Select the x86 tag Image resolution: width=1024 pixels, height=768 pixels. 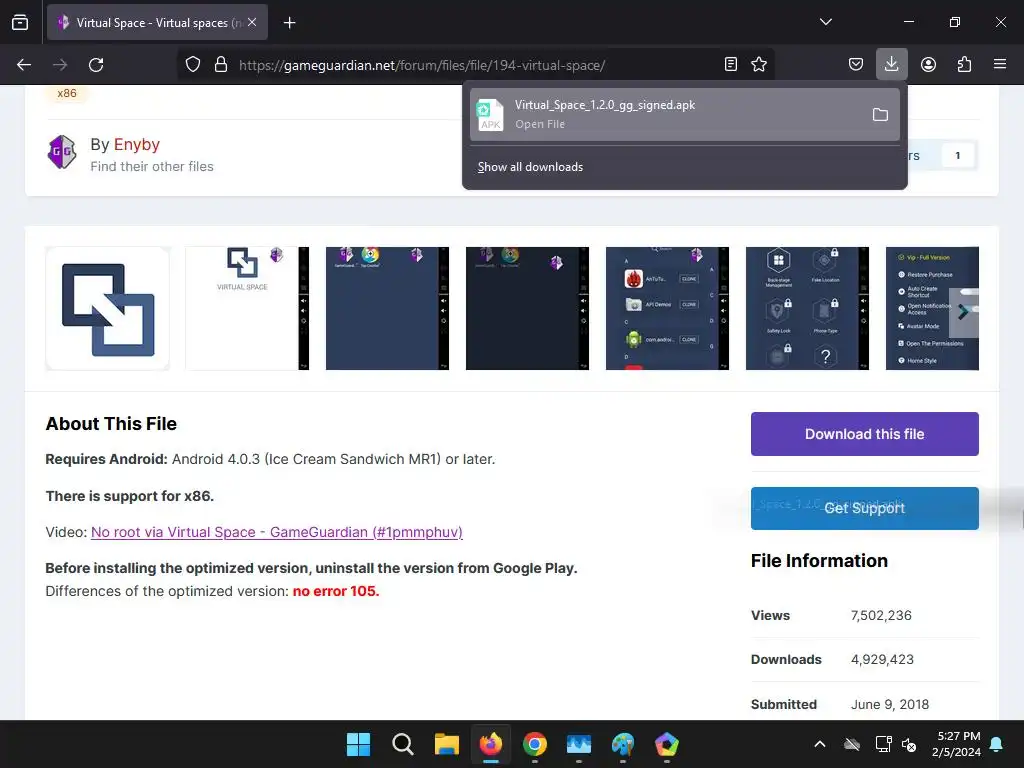tap(67, 93)
